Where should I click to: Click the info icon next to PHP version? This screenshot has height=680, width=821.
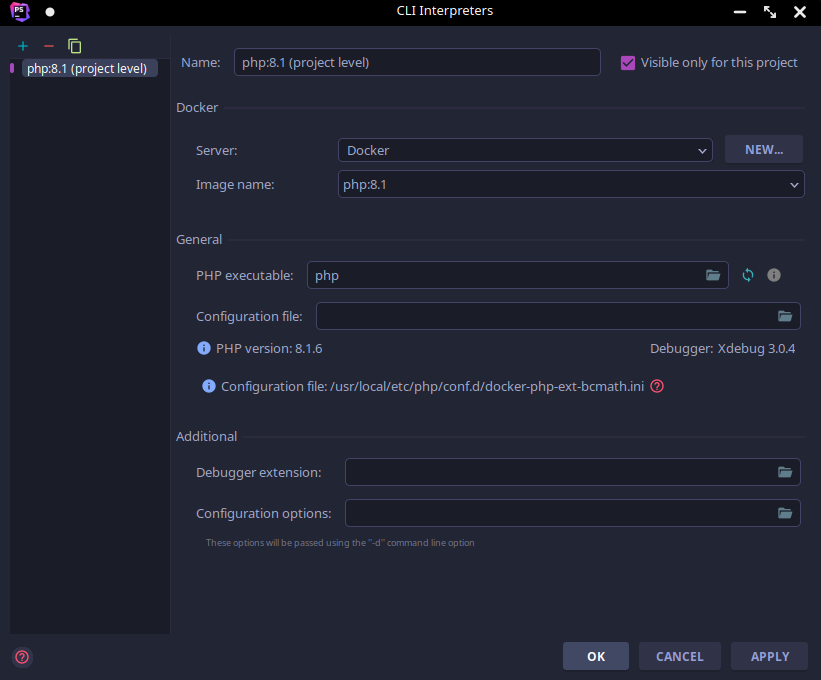[204, 348]
